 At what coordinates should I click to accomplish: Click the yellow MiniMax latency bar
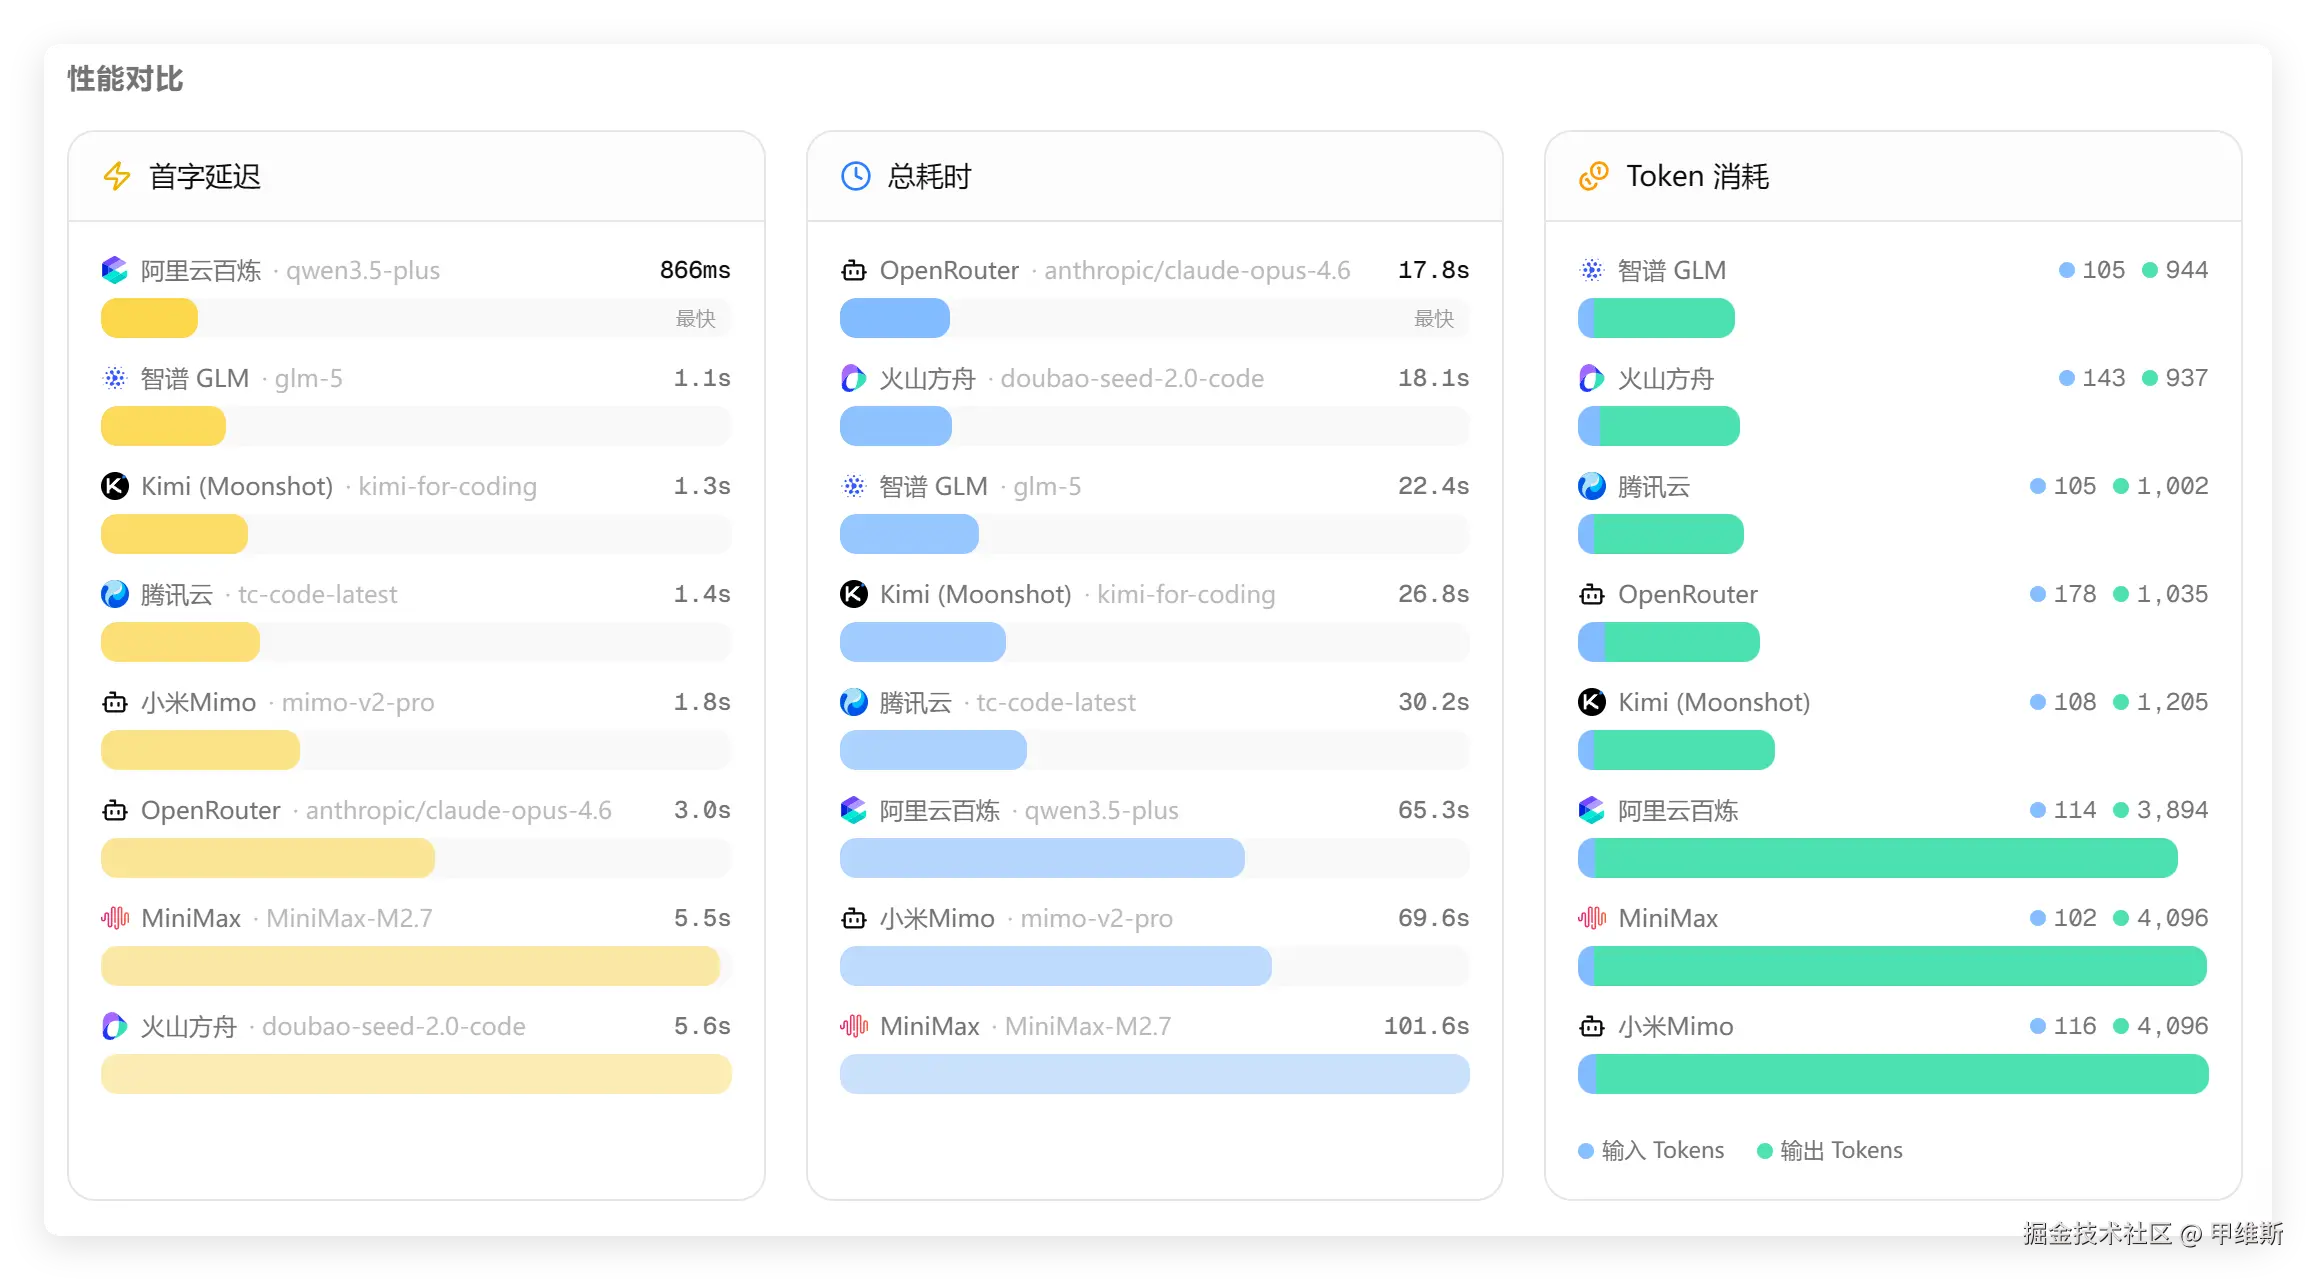point(410,966)
